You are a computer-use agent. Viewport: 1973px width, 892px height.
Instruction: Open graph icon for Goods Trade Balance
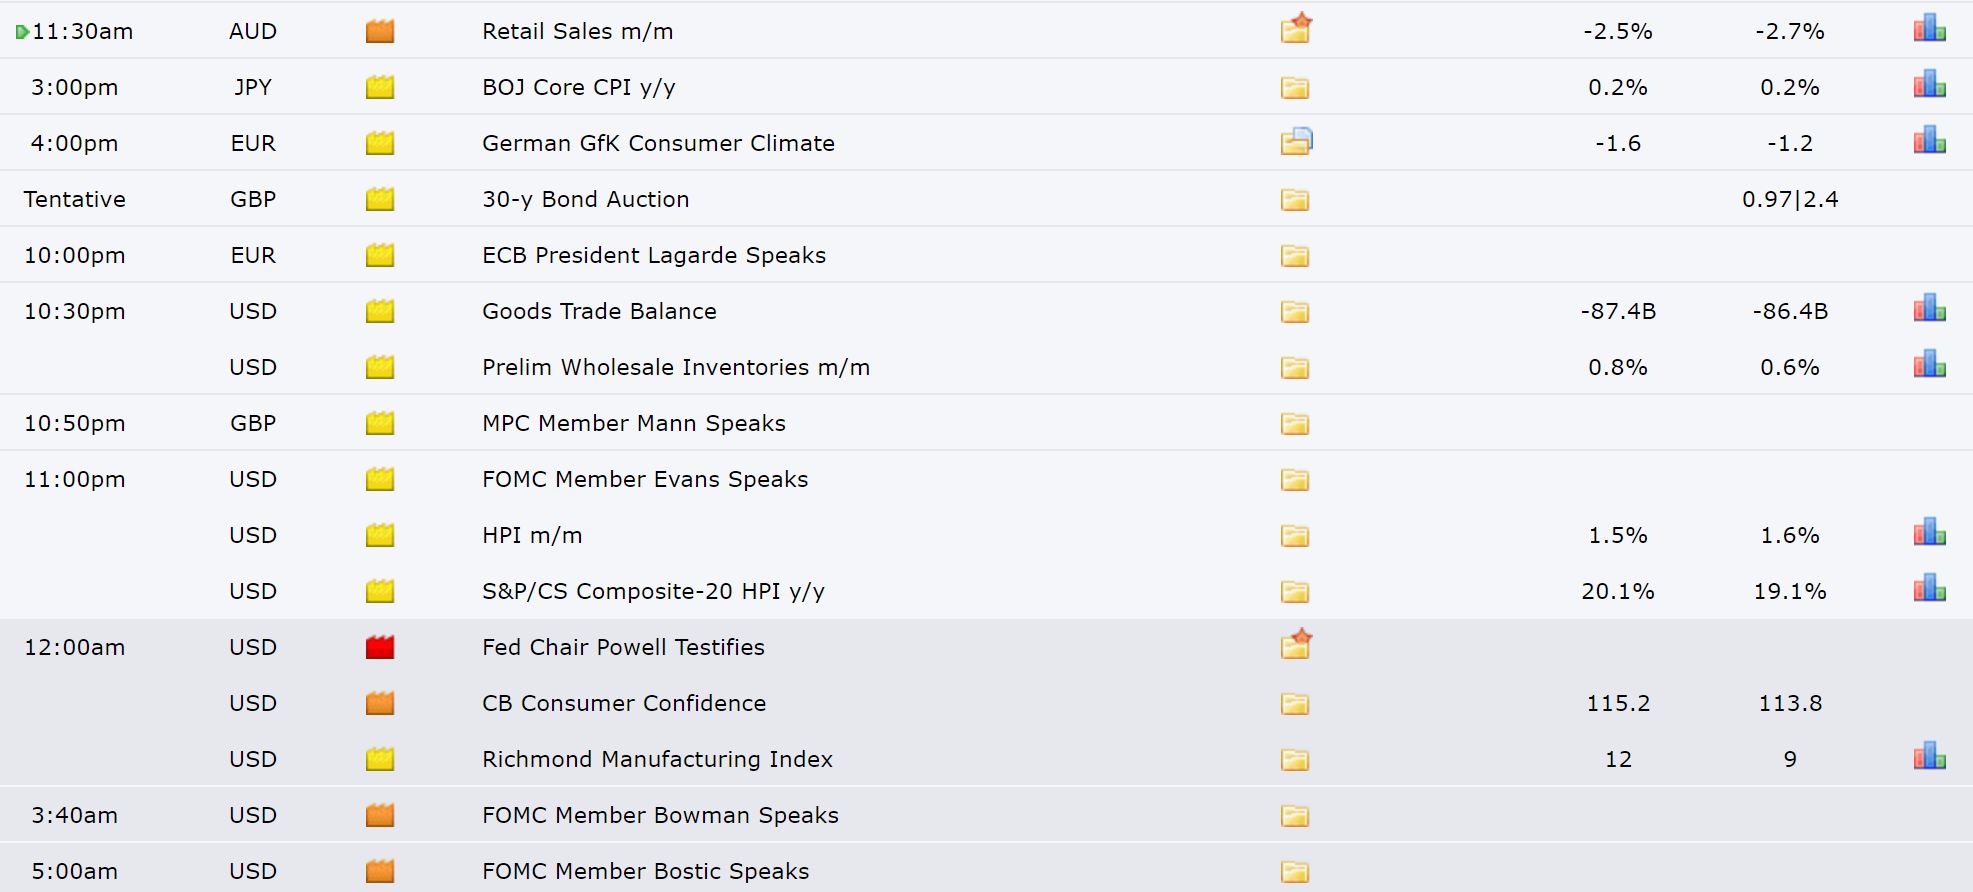coord(1929,308)
